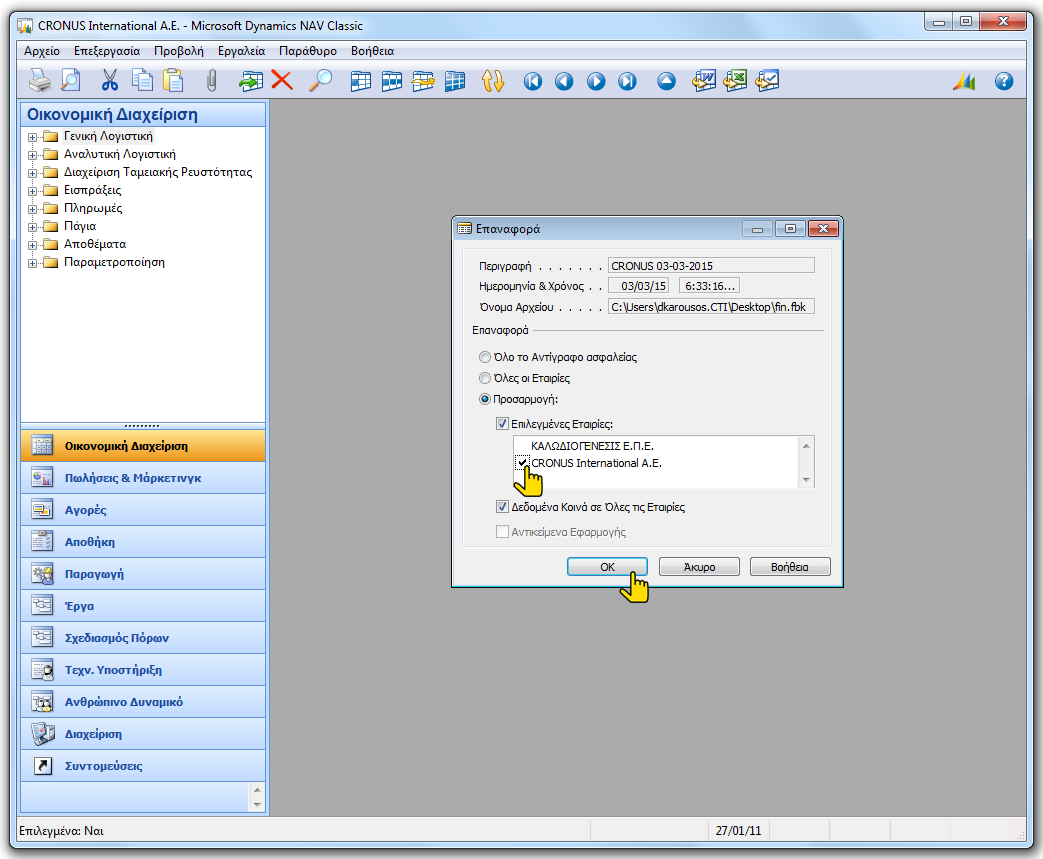
Task: Click the blue Help question-mark icon
Action: click(x=1004, y=81)
